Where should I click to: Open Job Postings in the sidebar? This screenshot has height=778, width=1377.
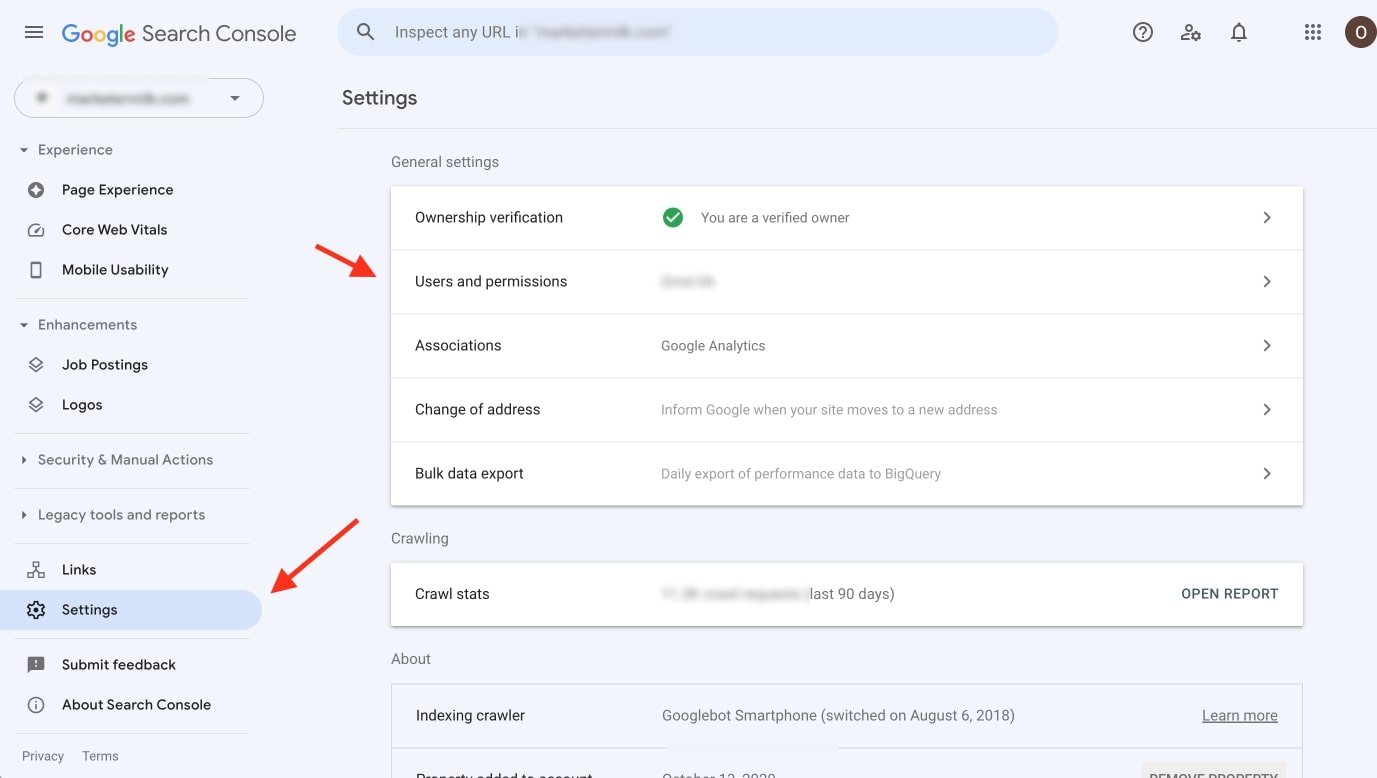(x=104, y=365)
